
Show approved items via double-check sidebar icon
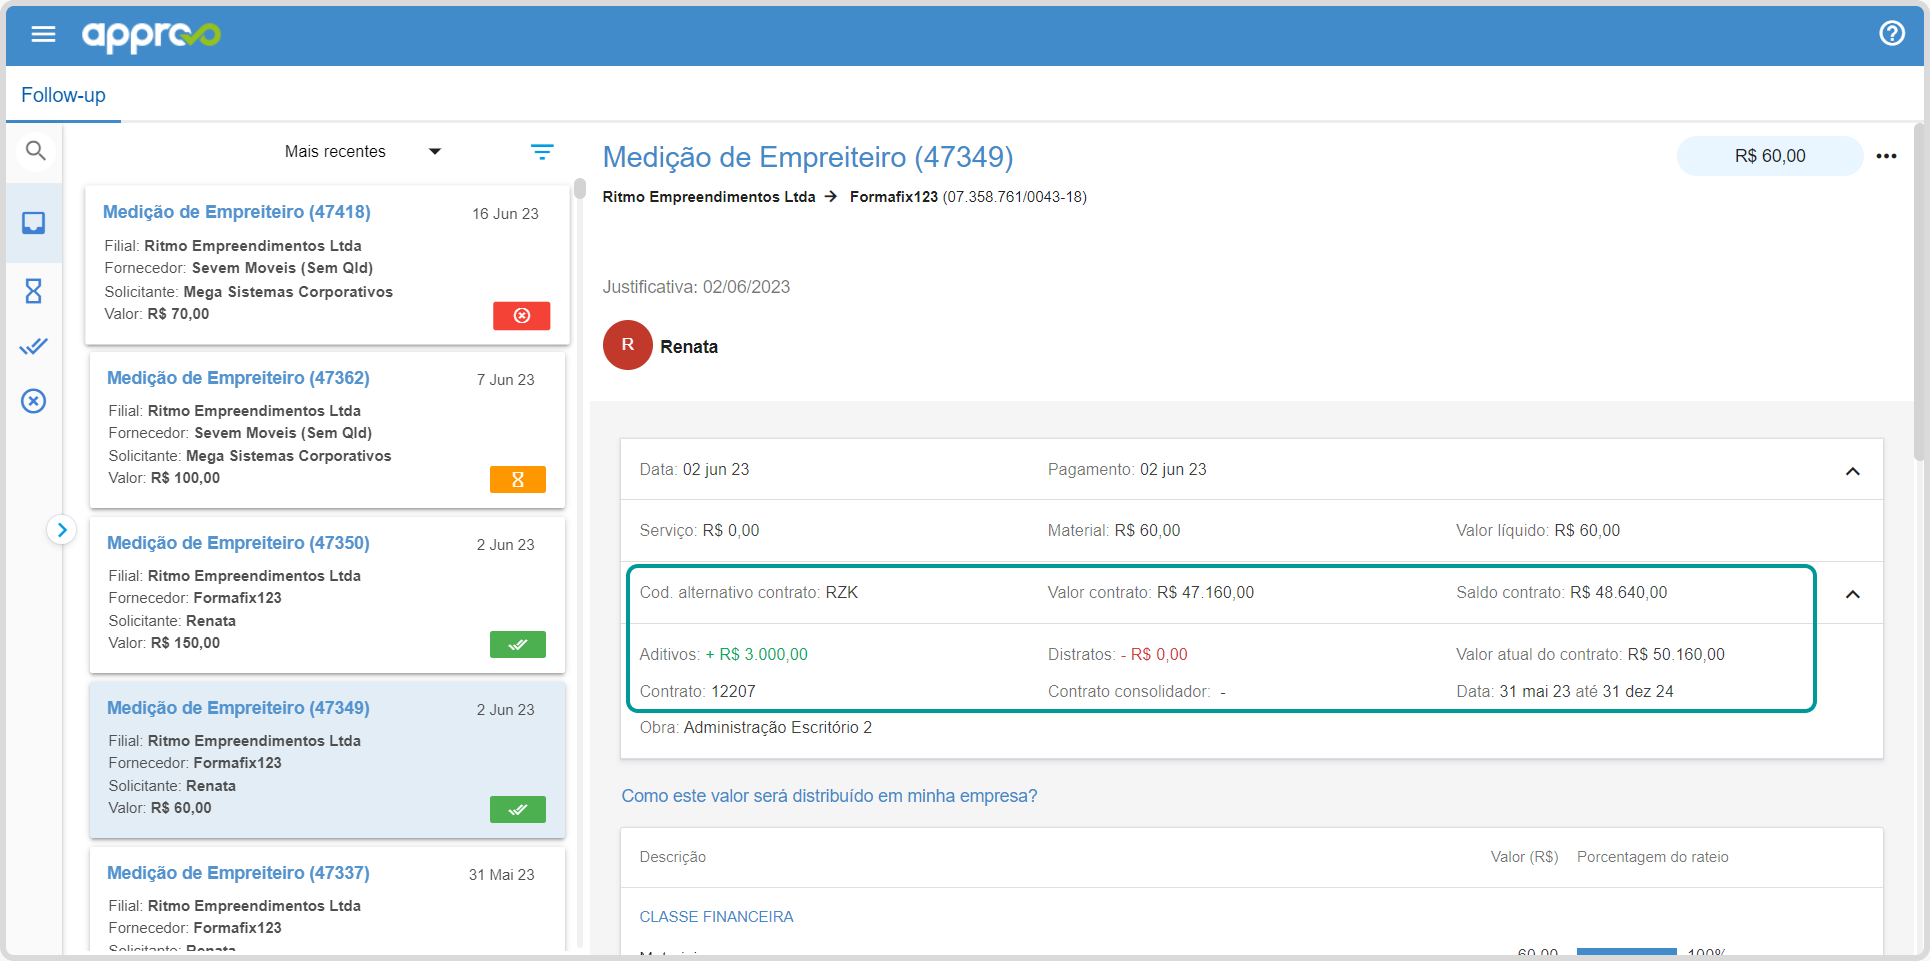tap(34, 346)
